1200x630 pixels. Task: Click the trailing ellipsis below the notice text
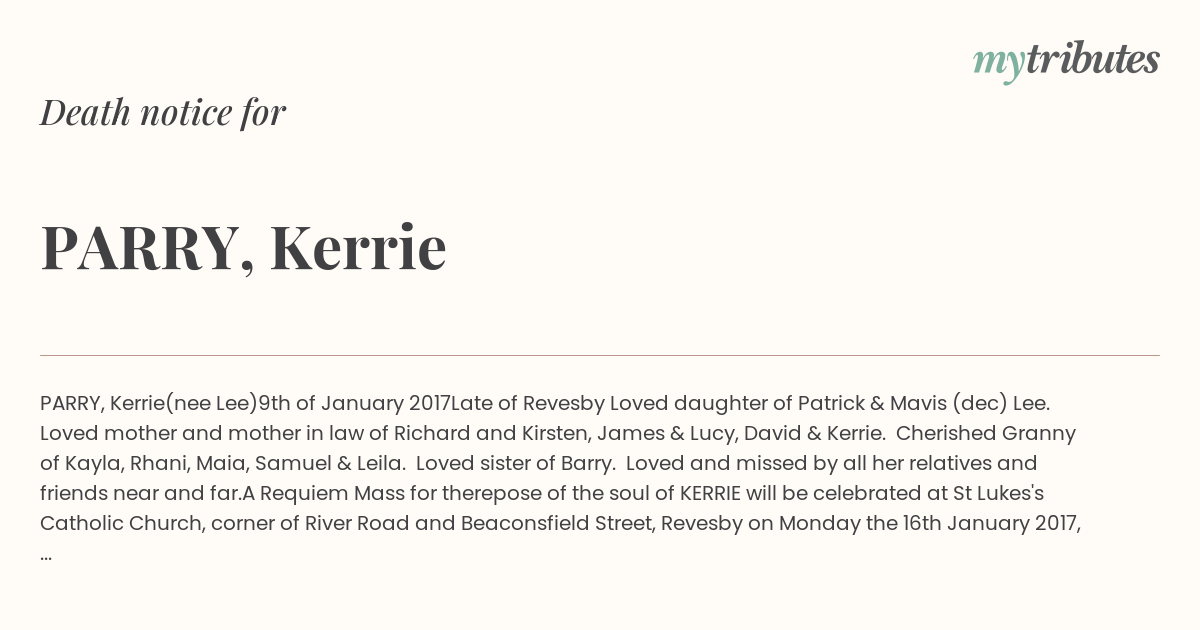coord(46,556)
